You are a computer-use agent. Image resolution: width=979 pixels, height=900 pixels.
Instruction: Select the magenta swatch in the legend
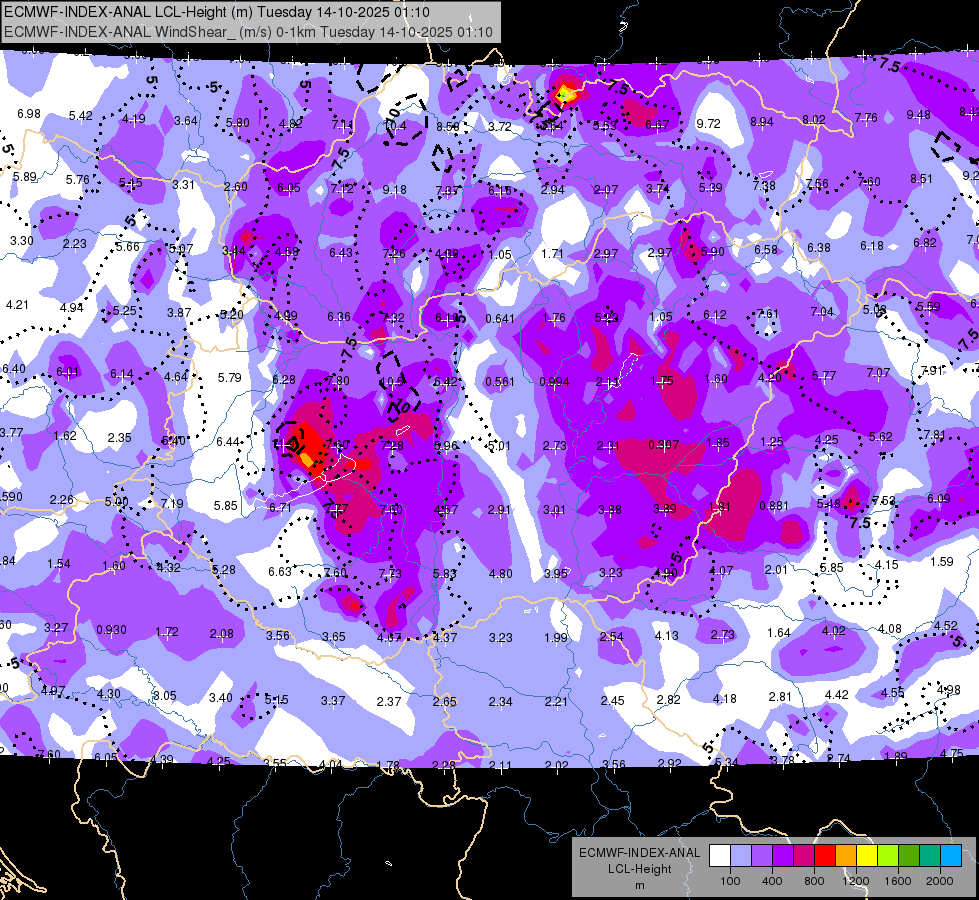pyautogui.click(x=803, y=855)
